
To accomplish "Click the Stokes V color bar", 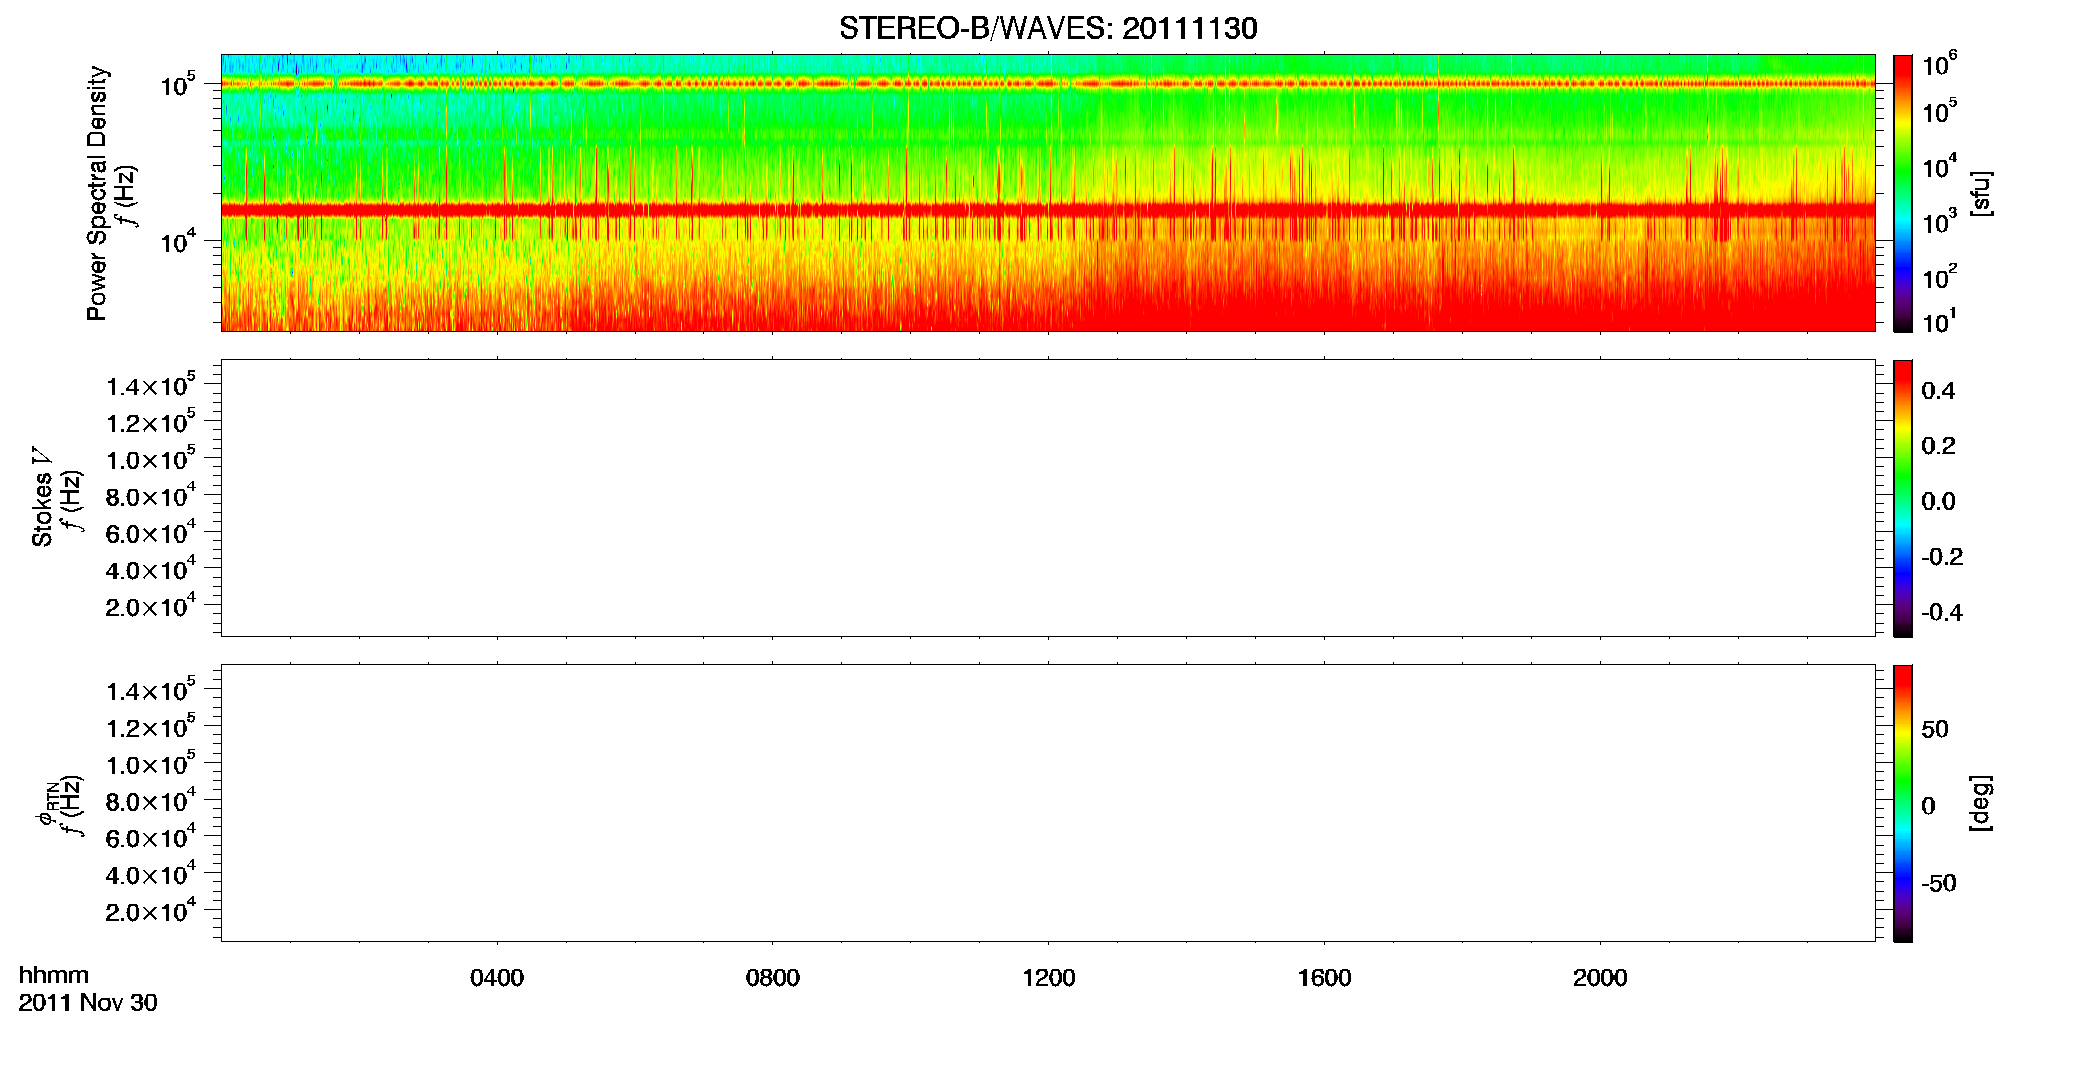I will 1903,498.
